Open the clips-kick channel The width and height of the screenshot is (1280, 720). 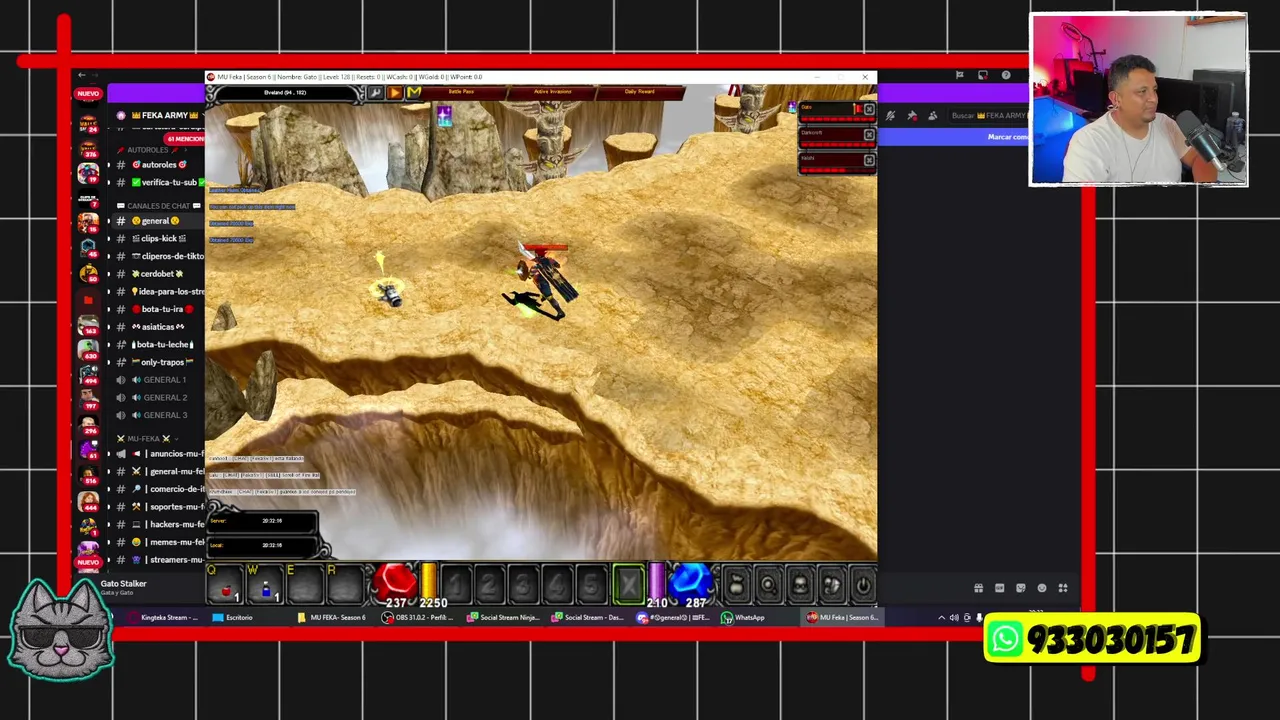160,239
